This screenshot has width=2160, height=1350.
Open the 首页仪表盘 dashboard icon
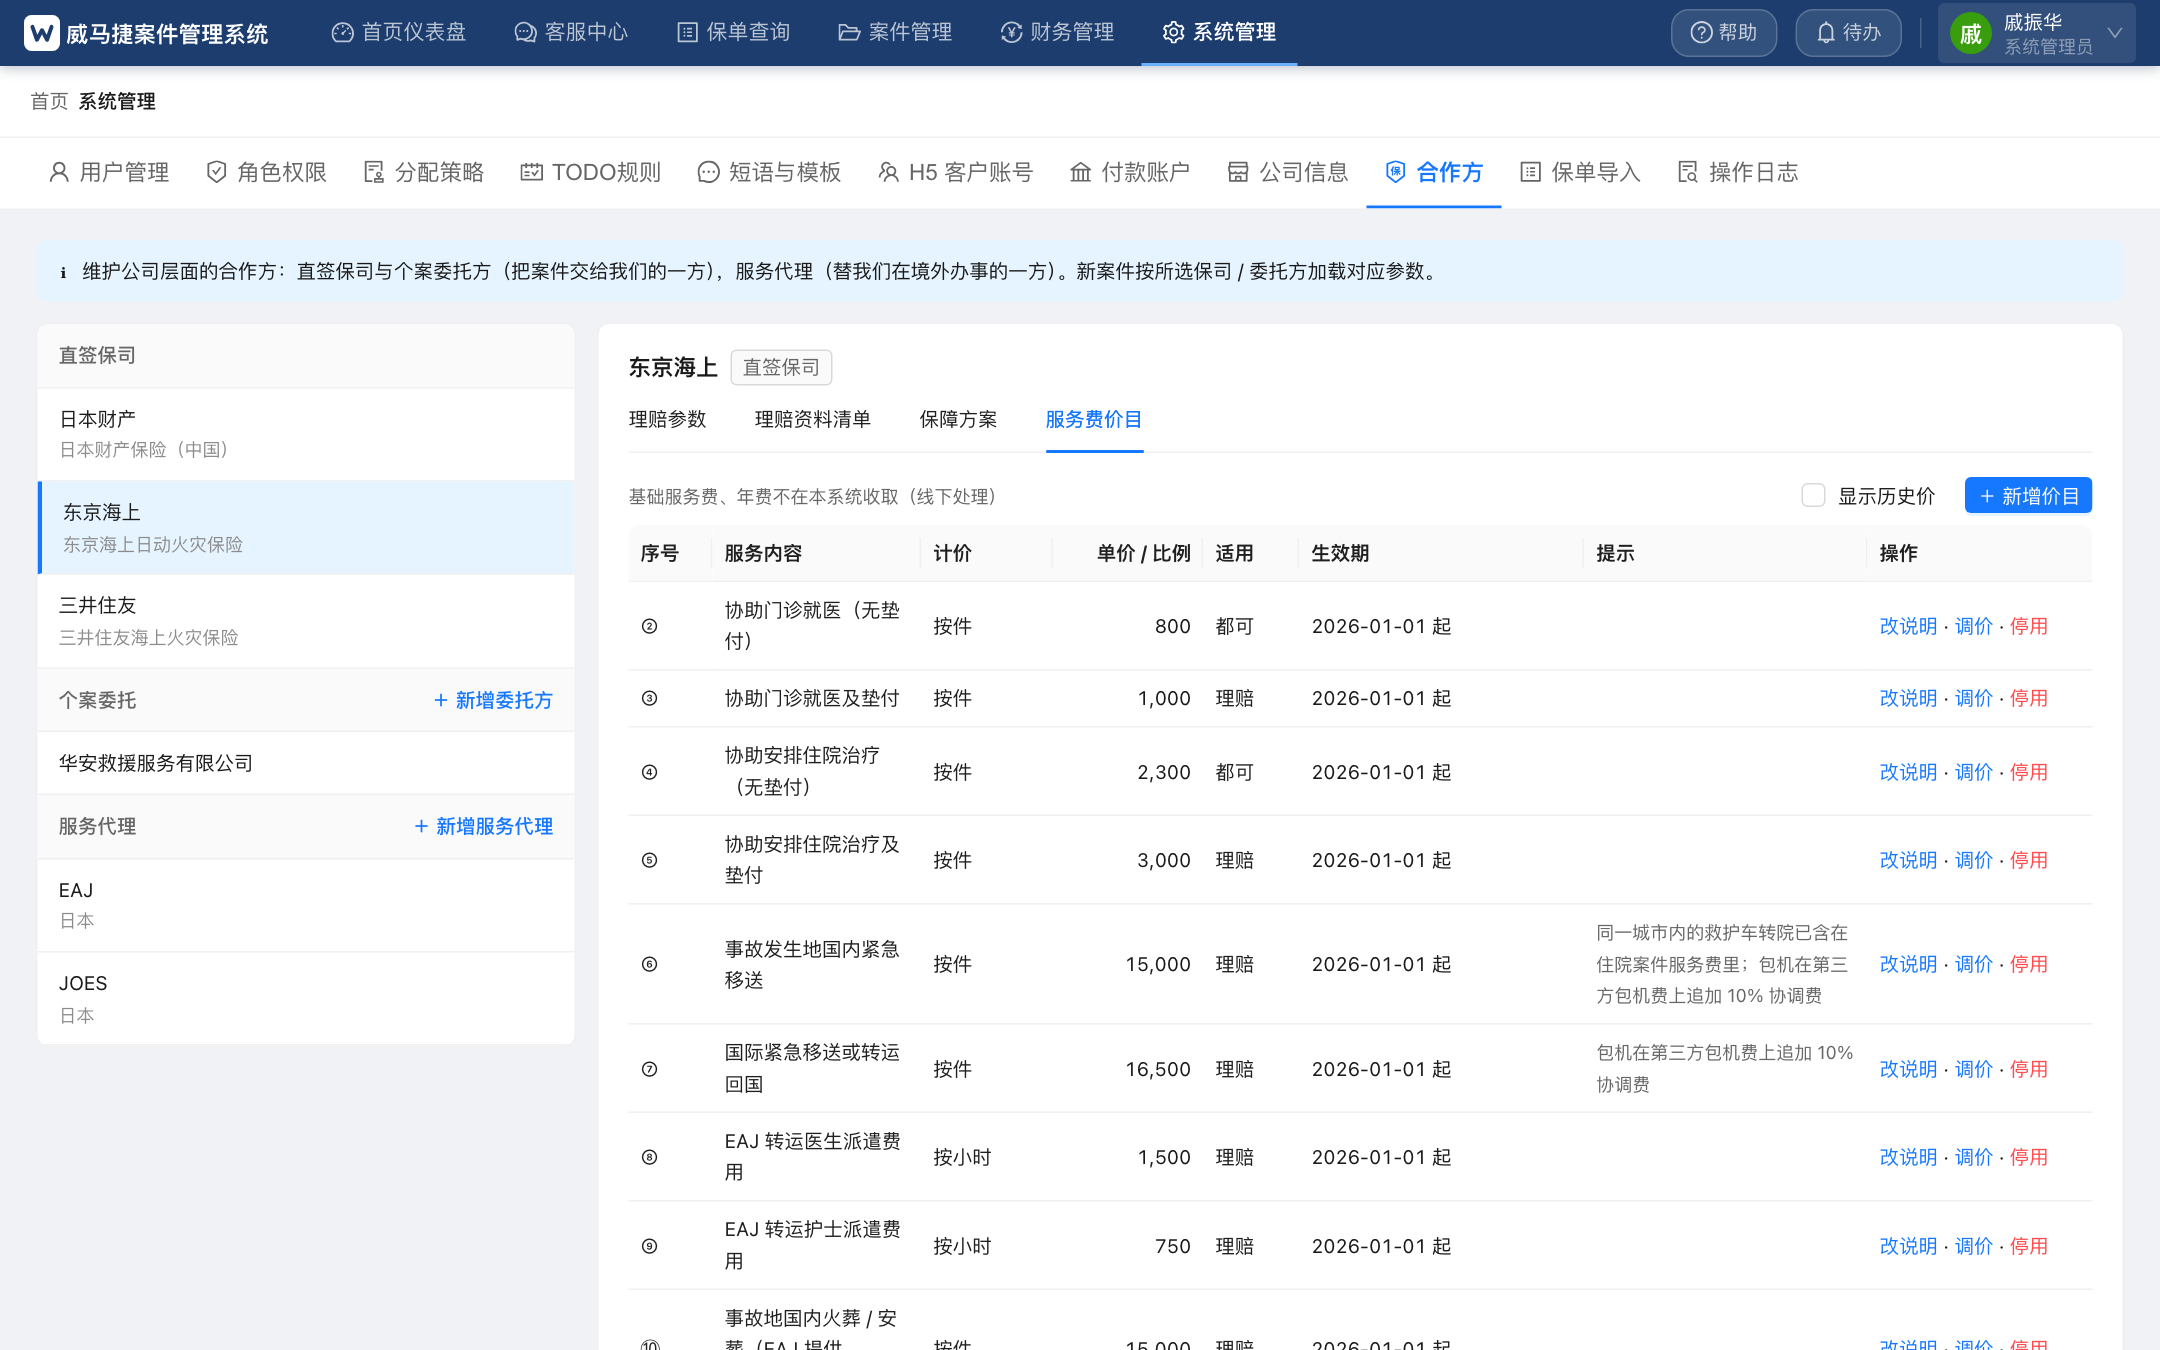click(x=342, y=33)
